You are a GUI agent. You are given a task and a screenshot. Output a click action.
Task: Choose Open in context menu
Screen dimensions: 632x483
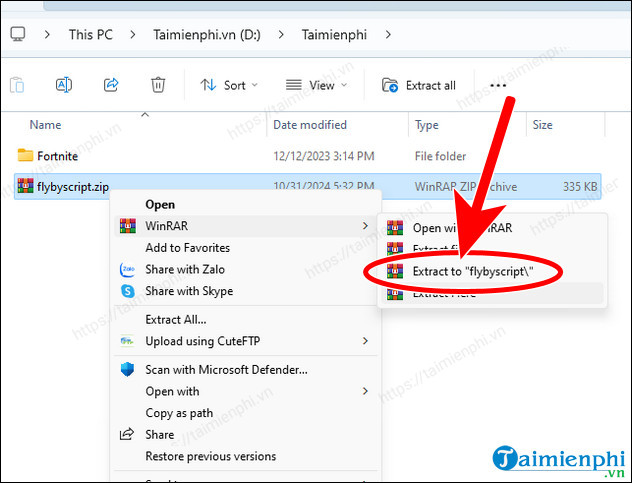[160, 204]
